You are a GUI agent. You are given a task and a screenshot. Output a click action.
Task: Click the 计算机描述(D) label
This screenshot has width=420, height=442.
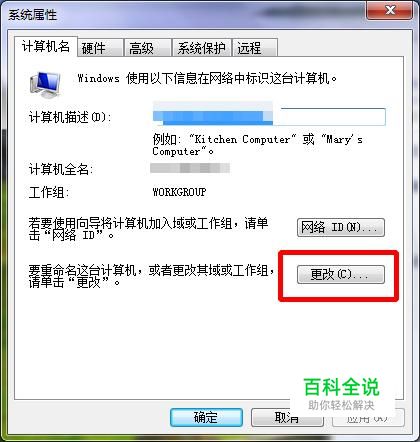pyautogui.click(x=70, y=117)
